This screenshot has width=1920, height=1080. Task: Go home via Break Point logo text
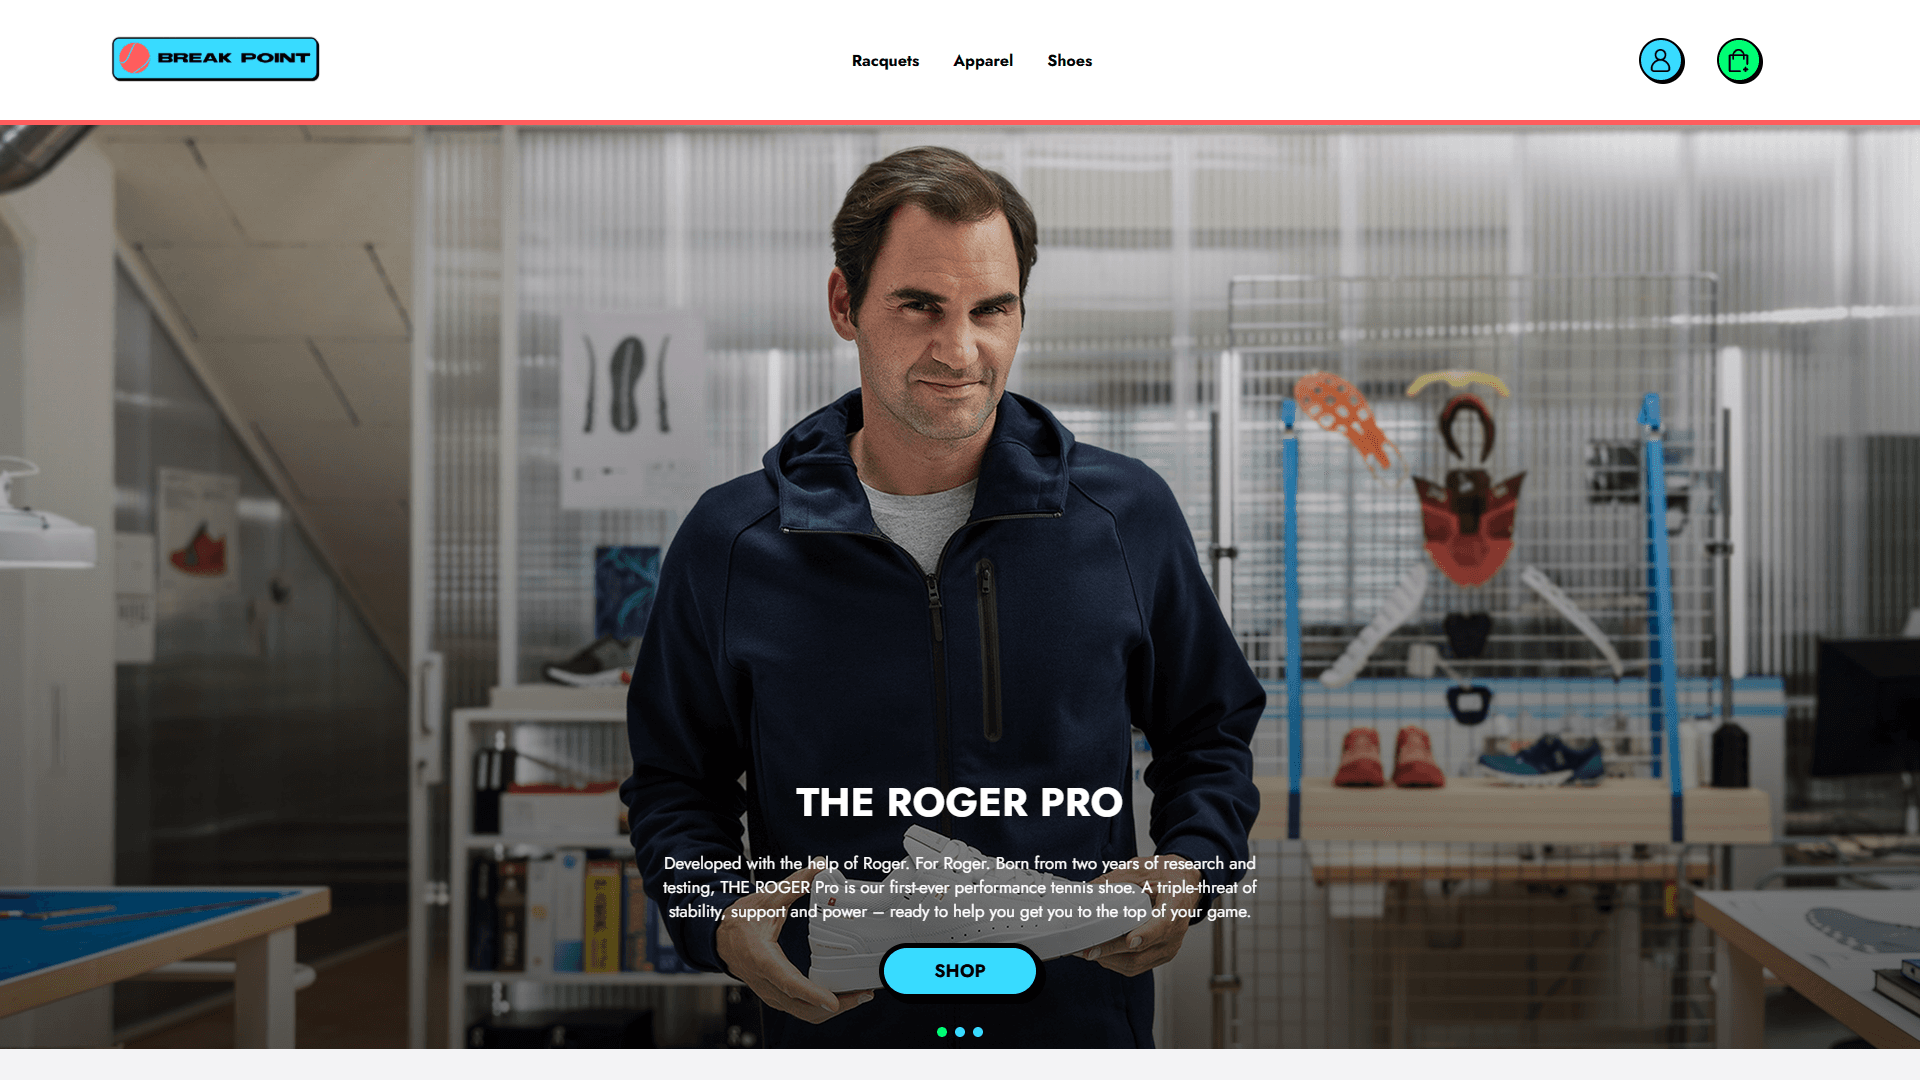233,58
